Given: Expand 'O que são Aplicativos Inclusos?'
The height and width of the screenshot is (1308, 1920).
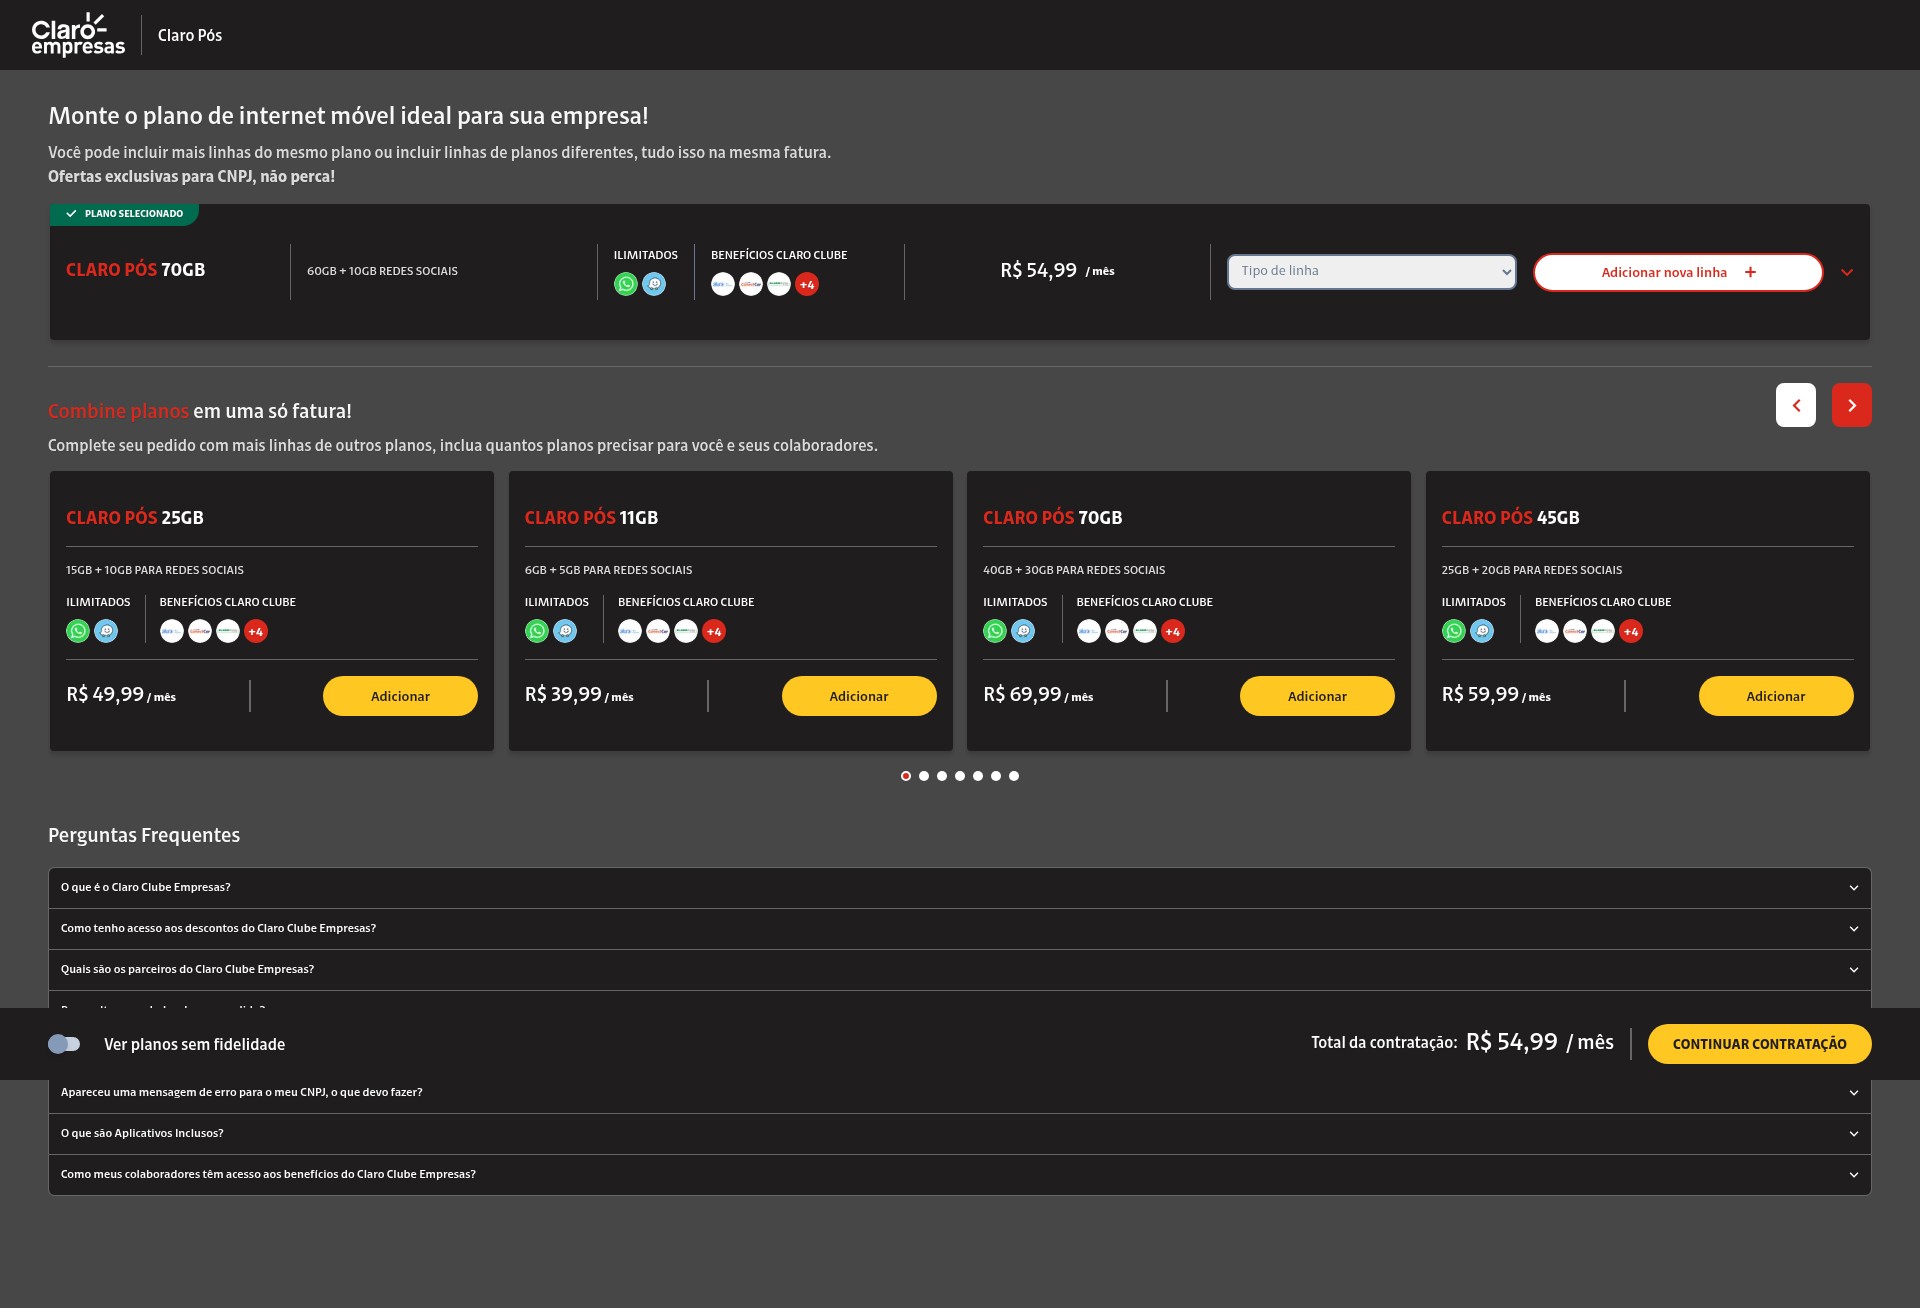Looking at the screenshot, I should pos(960,1134).
